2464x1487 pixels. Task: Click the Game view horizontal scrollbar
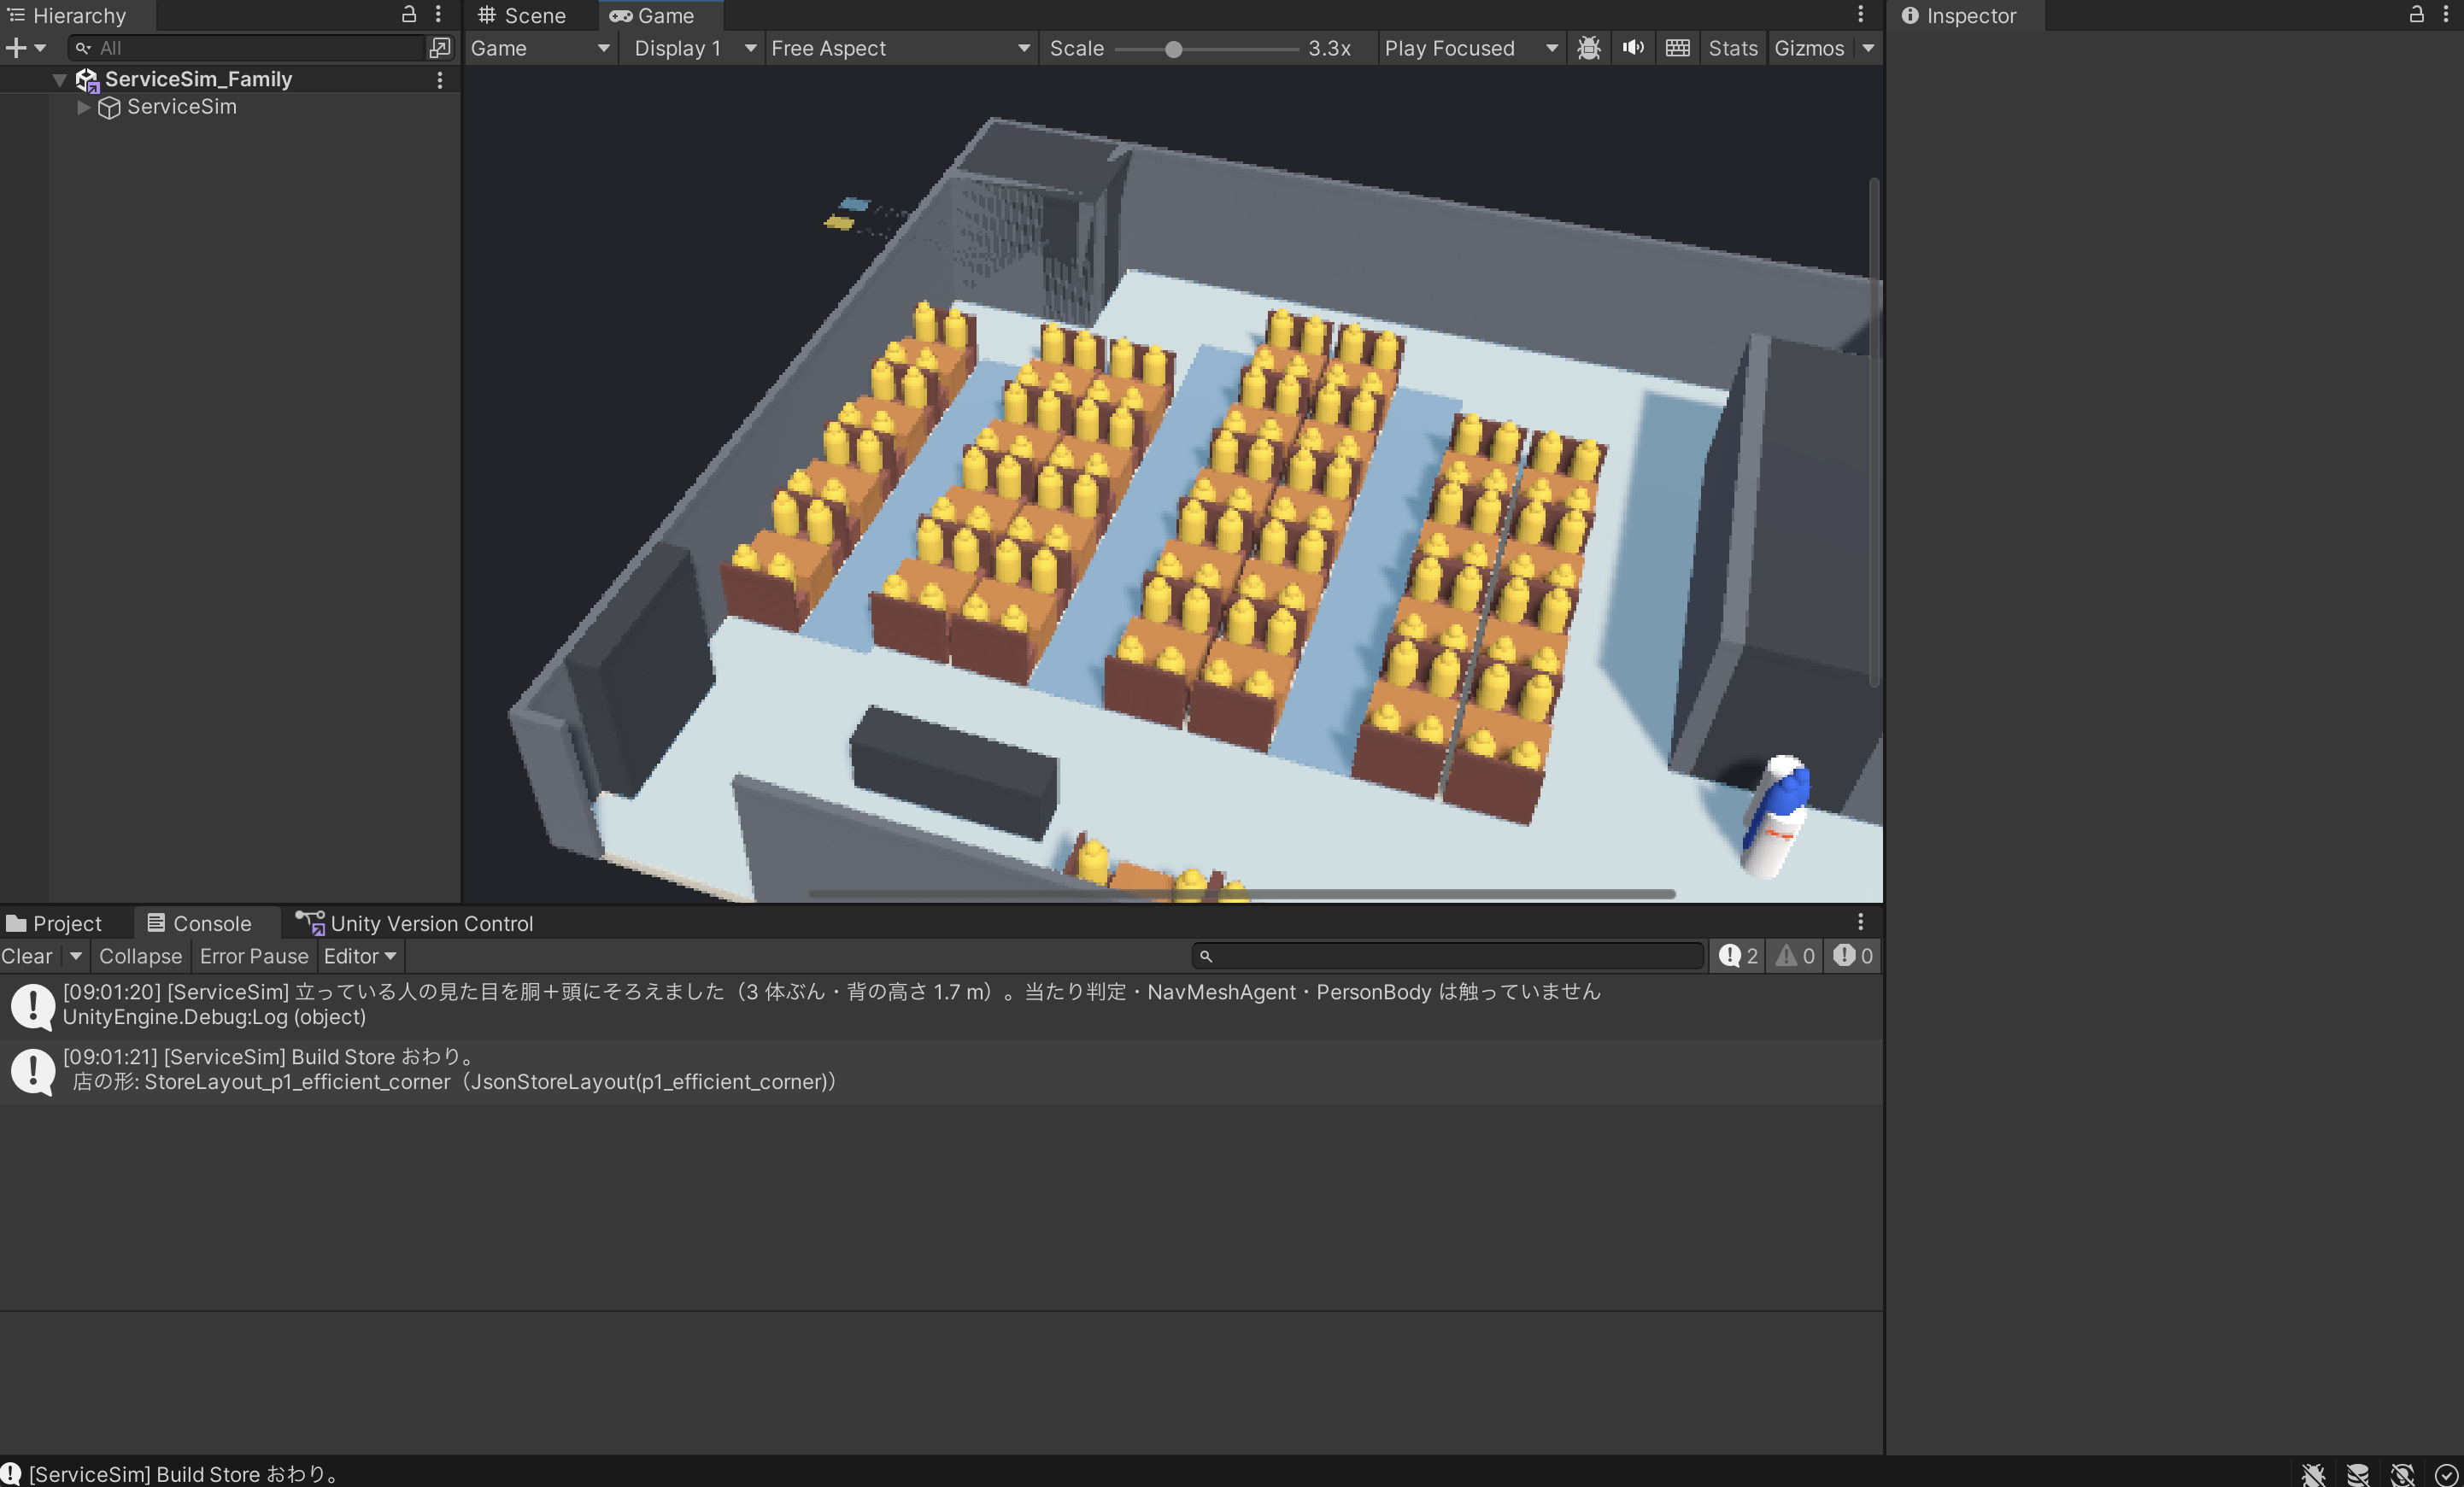pyautogui.click(x=1241, y=893)
